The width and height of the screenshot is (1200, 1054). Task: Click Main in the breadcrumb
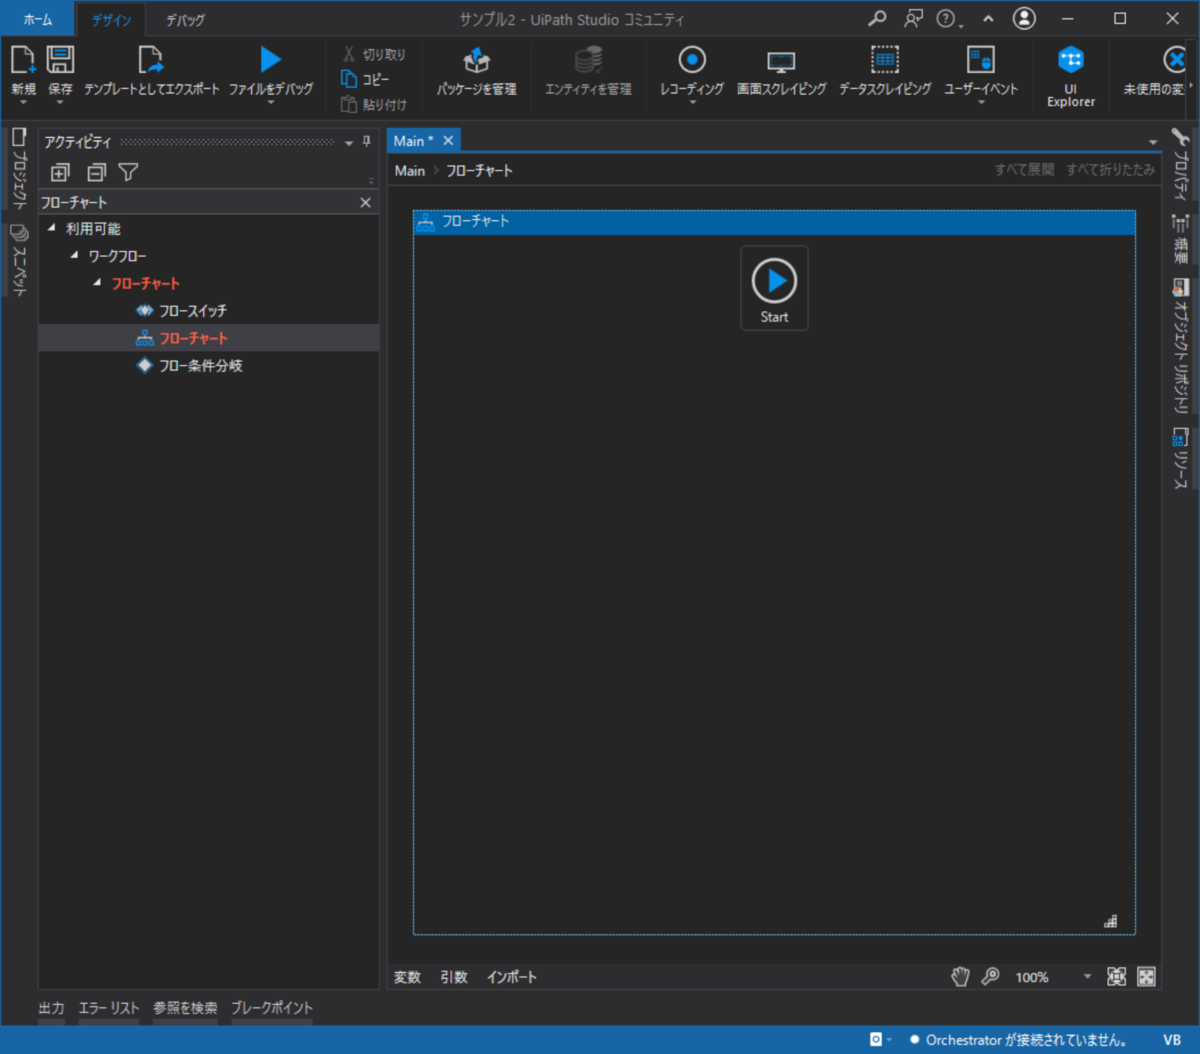[410, 171]
